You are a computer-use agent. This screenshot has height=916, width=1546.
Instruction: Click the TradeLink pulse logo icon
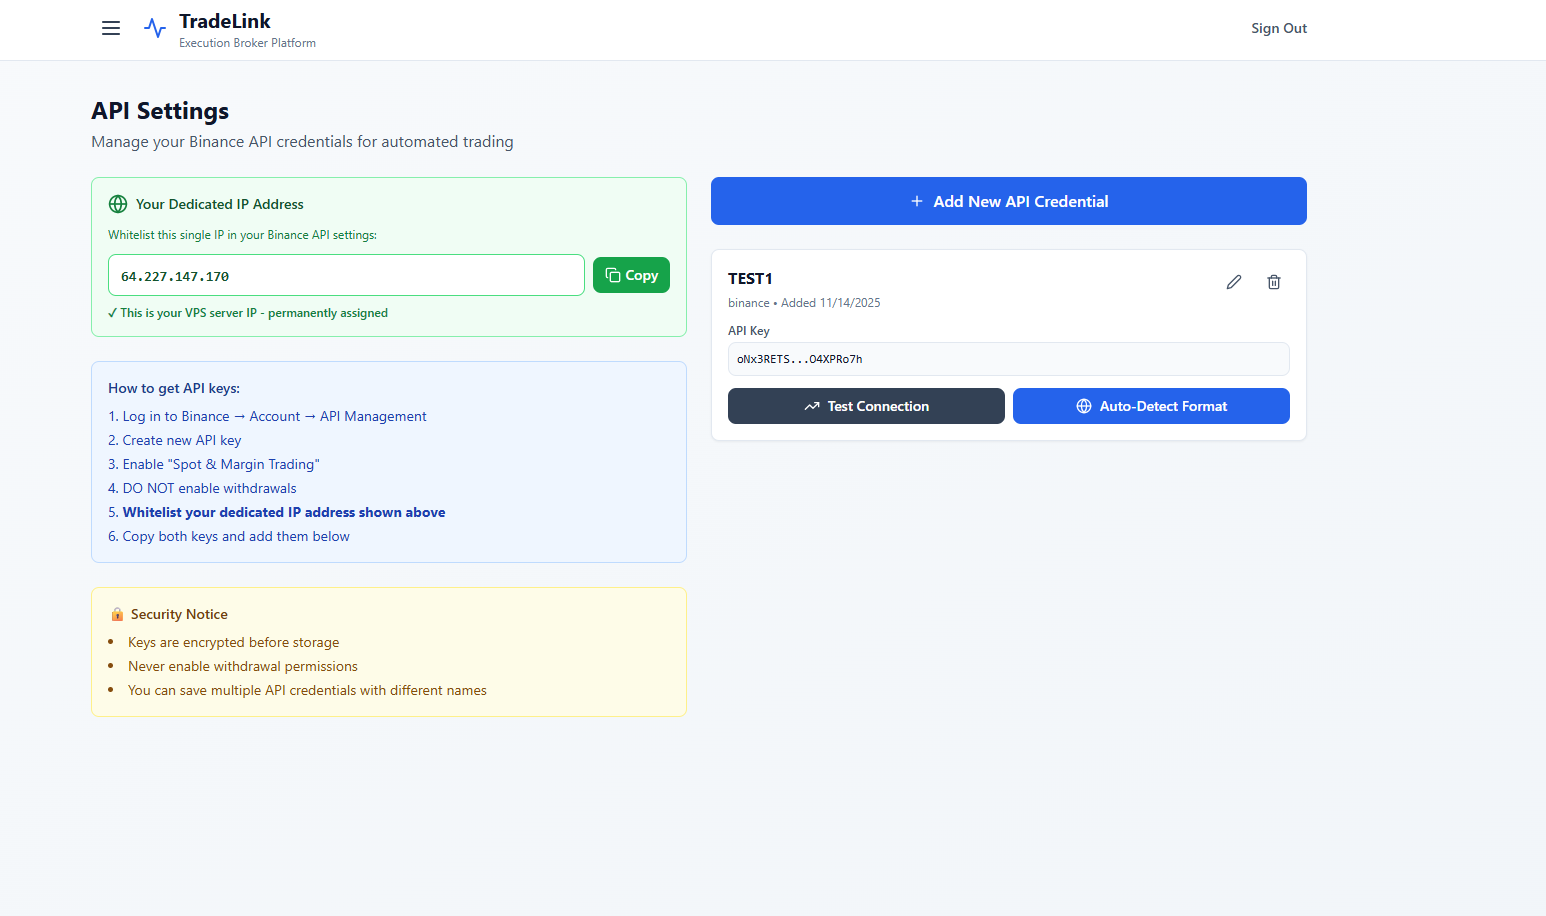pos(154,27)
